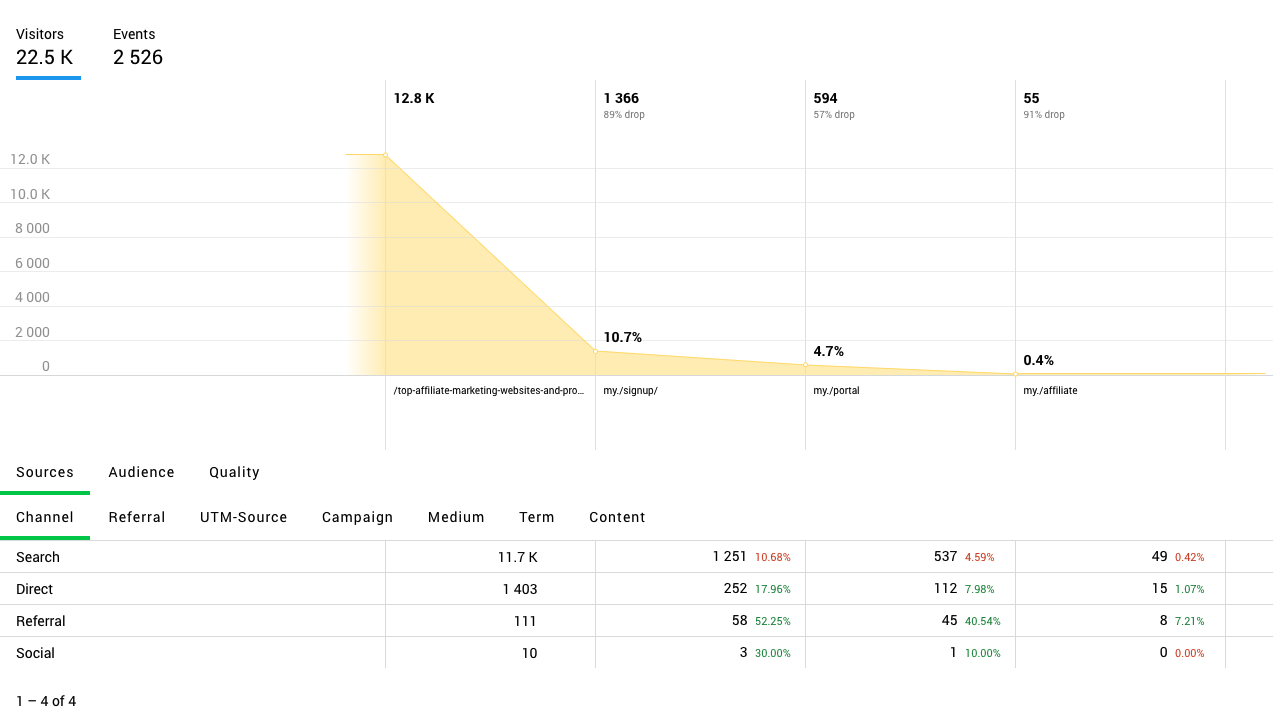Click the Social channel row
The width and height of the screenshot is (1273, 718).
click(36, 653)
